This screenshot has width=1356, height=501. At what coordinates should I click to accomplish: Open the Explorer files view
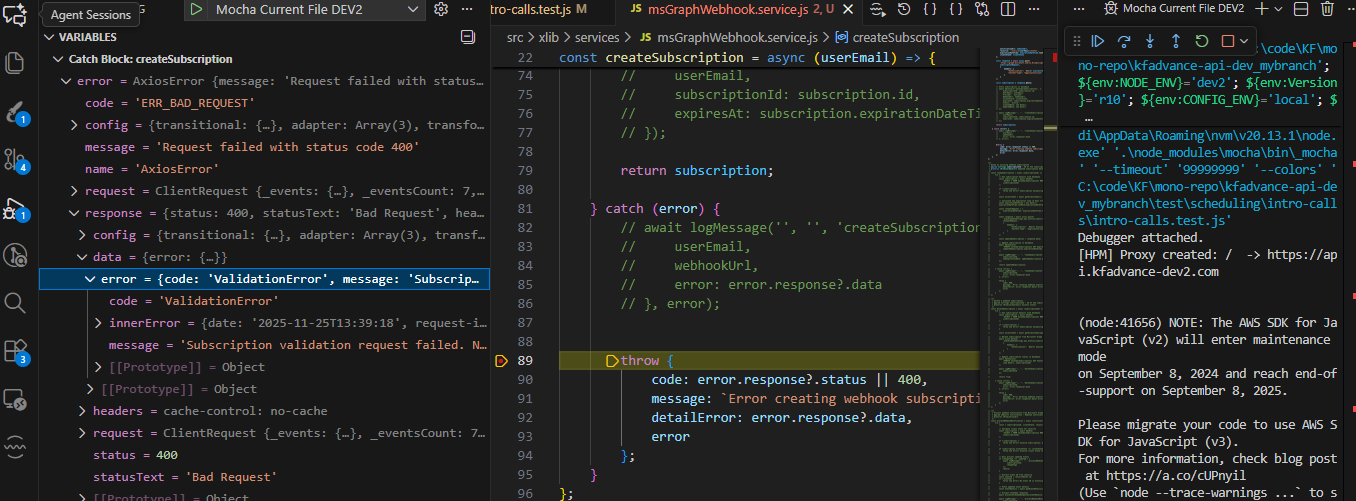[15, 62]
